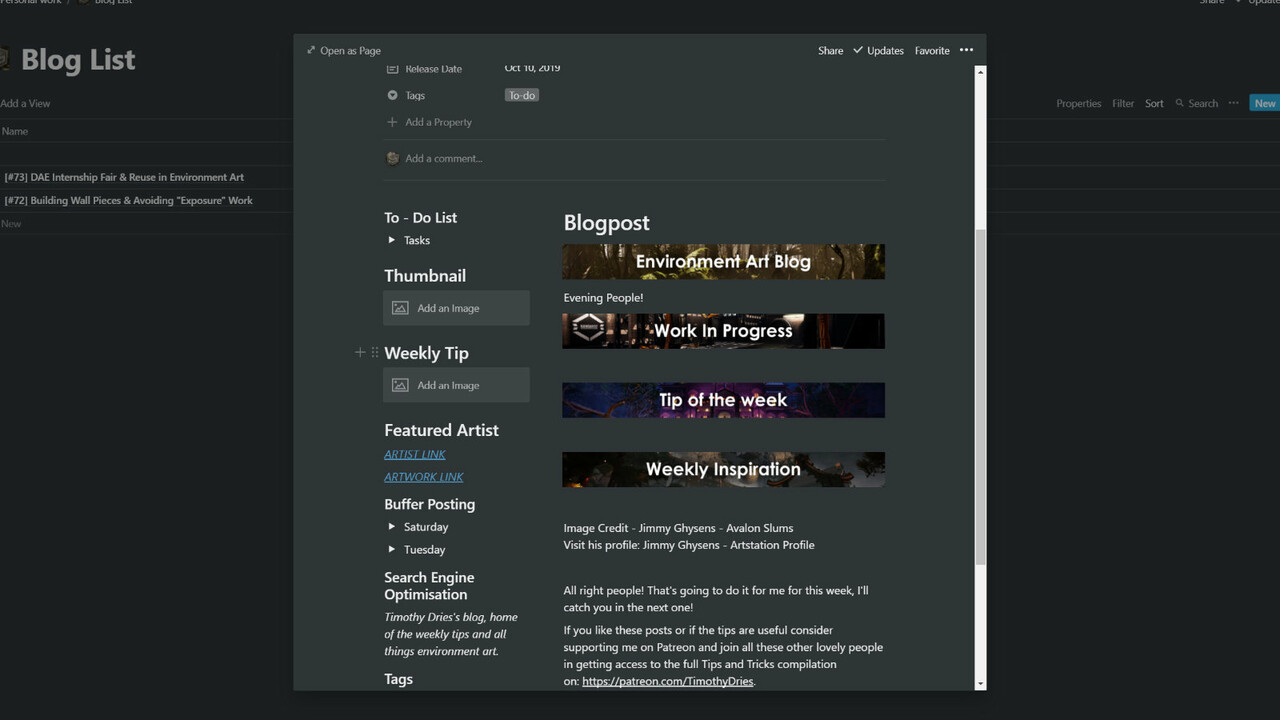Click the drag handle beside Weekly Tip heading
The width and height of the screenshot is (1280, 720).
pyautogui.click(x=375, y=352)
